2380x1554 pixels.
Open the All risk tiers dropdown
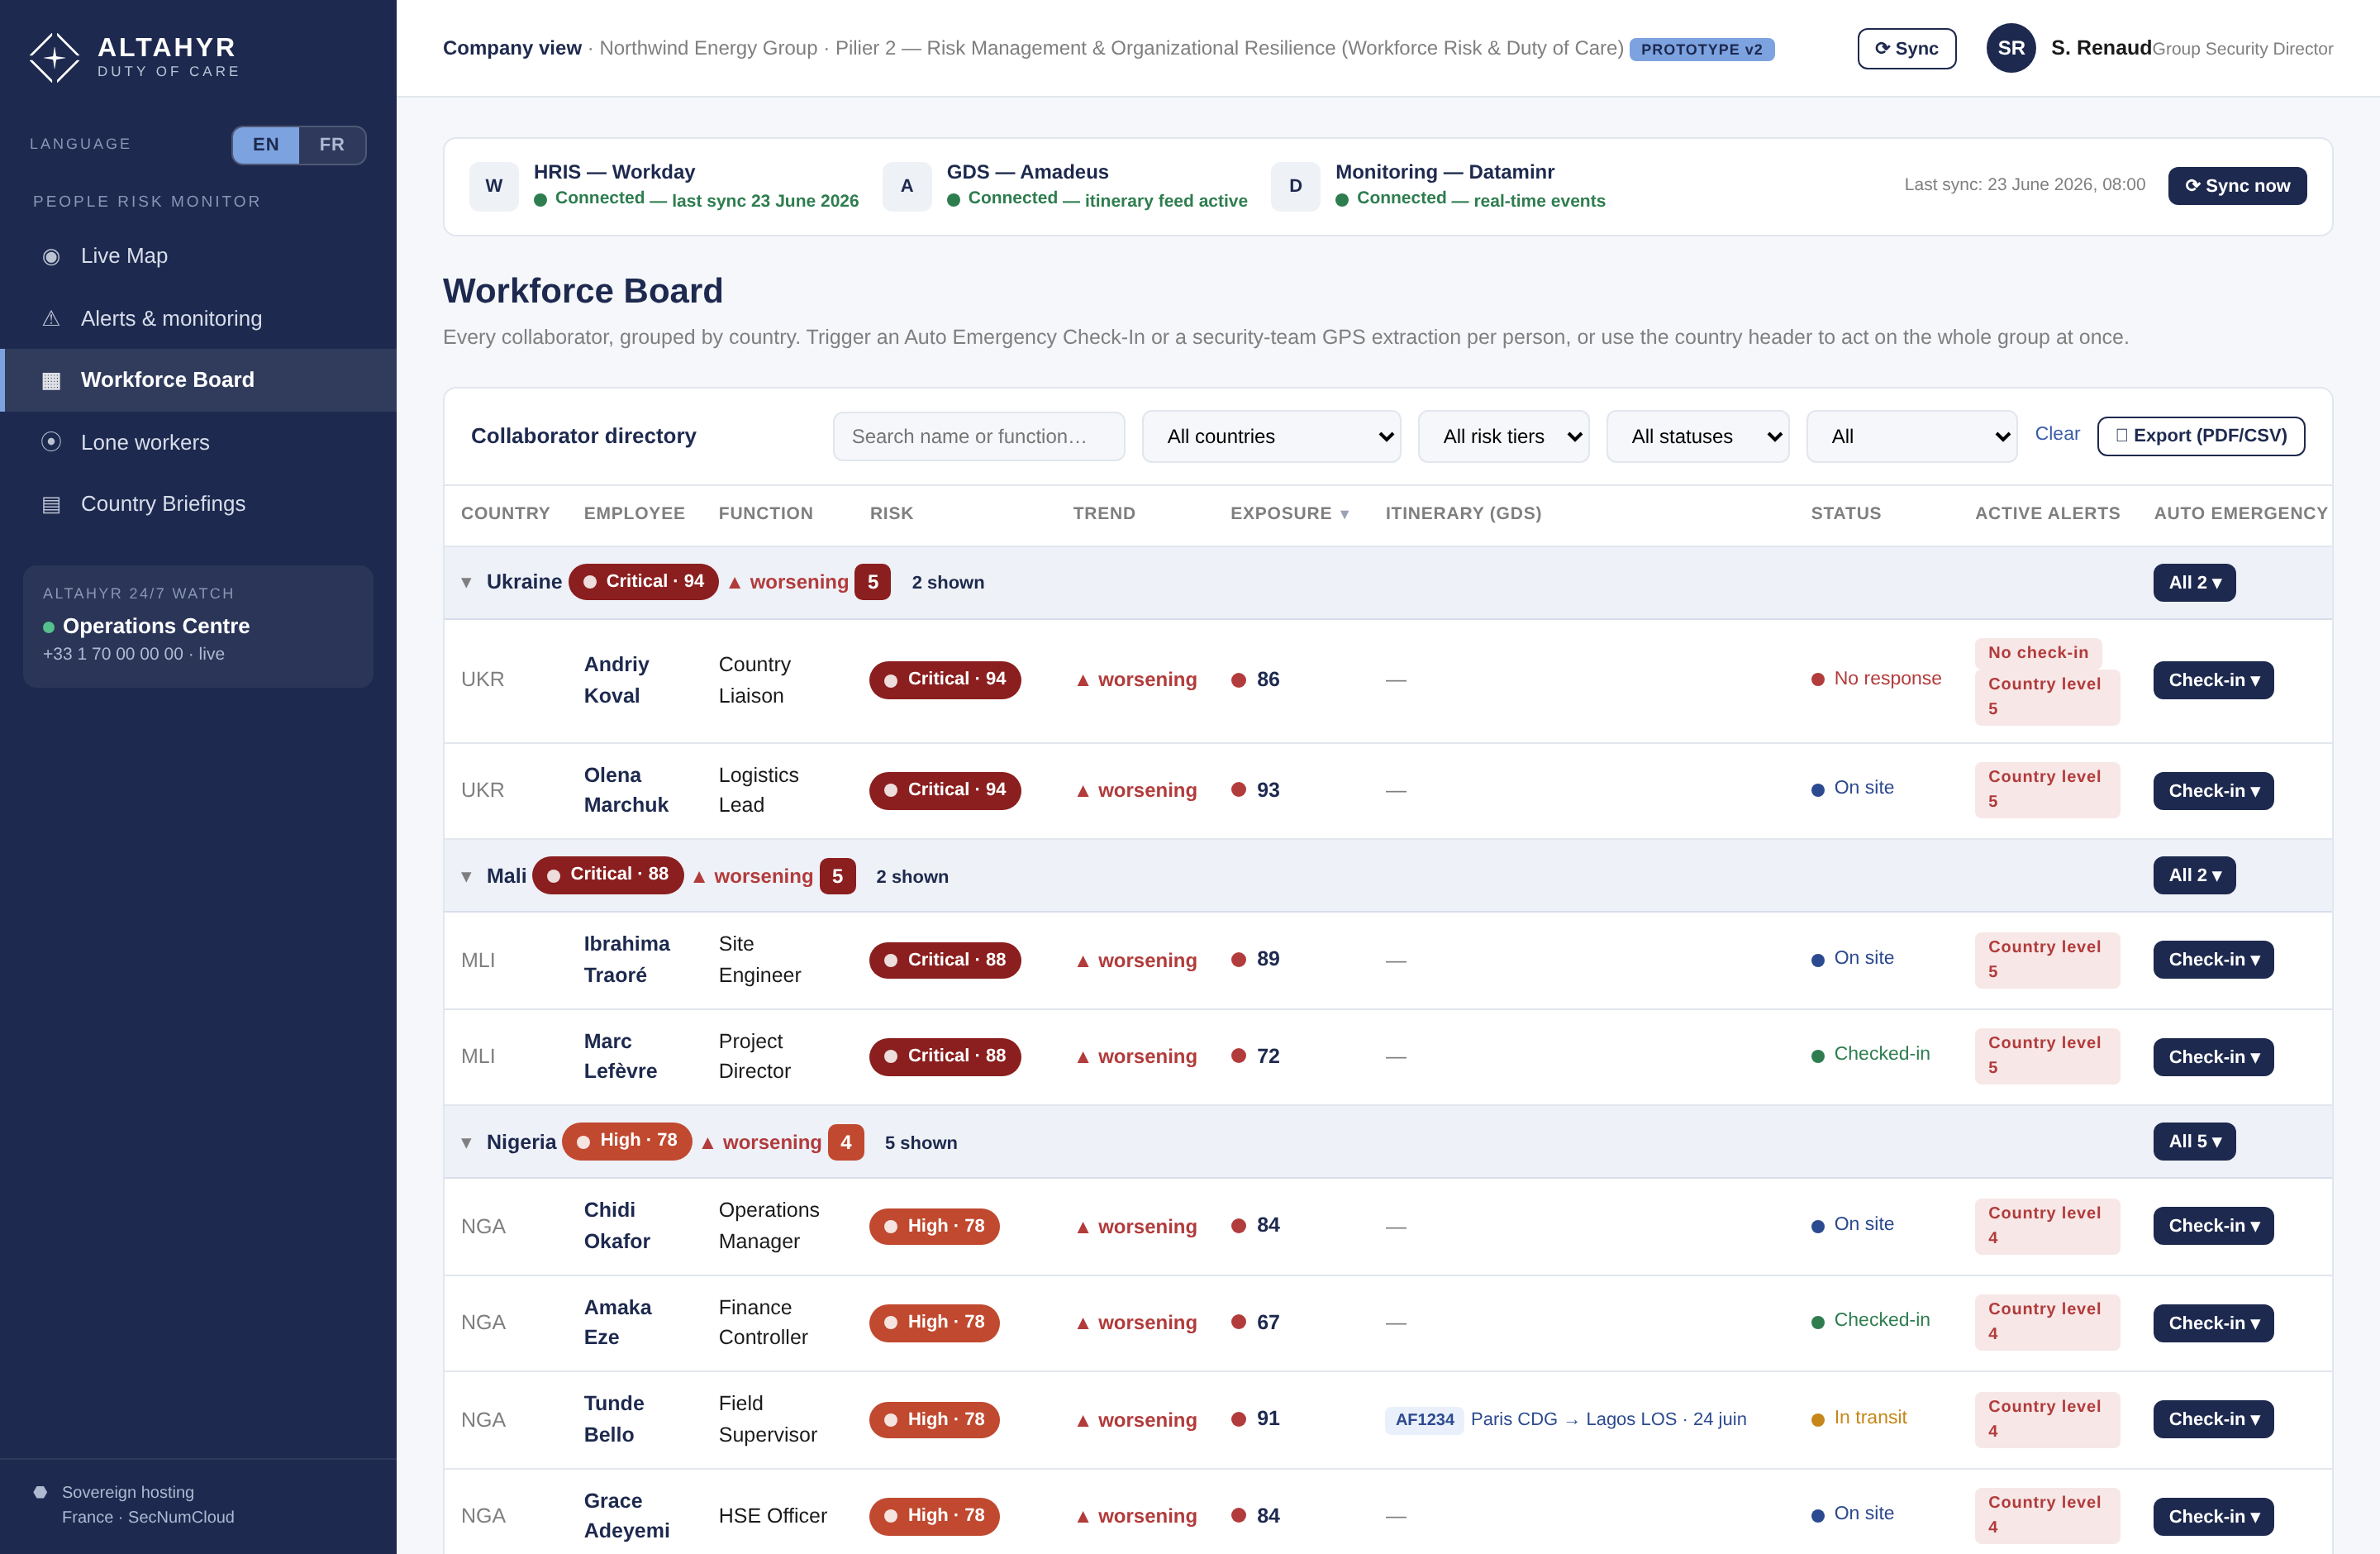[x=1503, y=436]
